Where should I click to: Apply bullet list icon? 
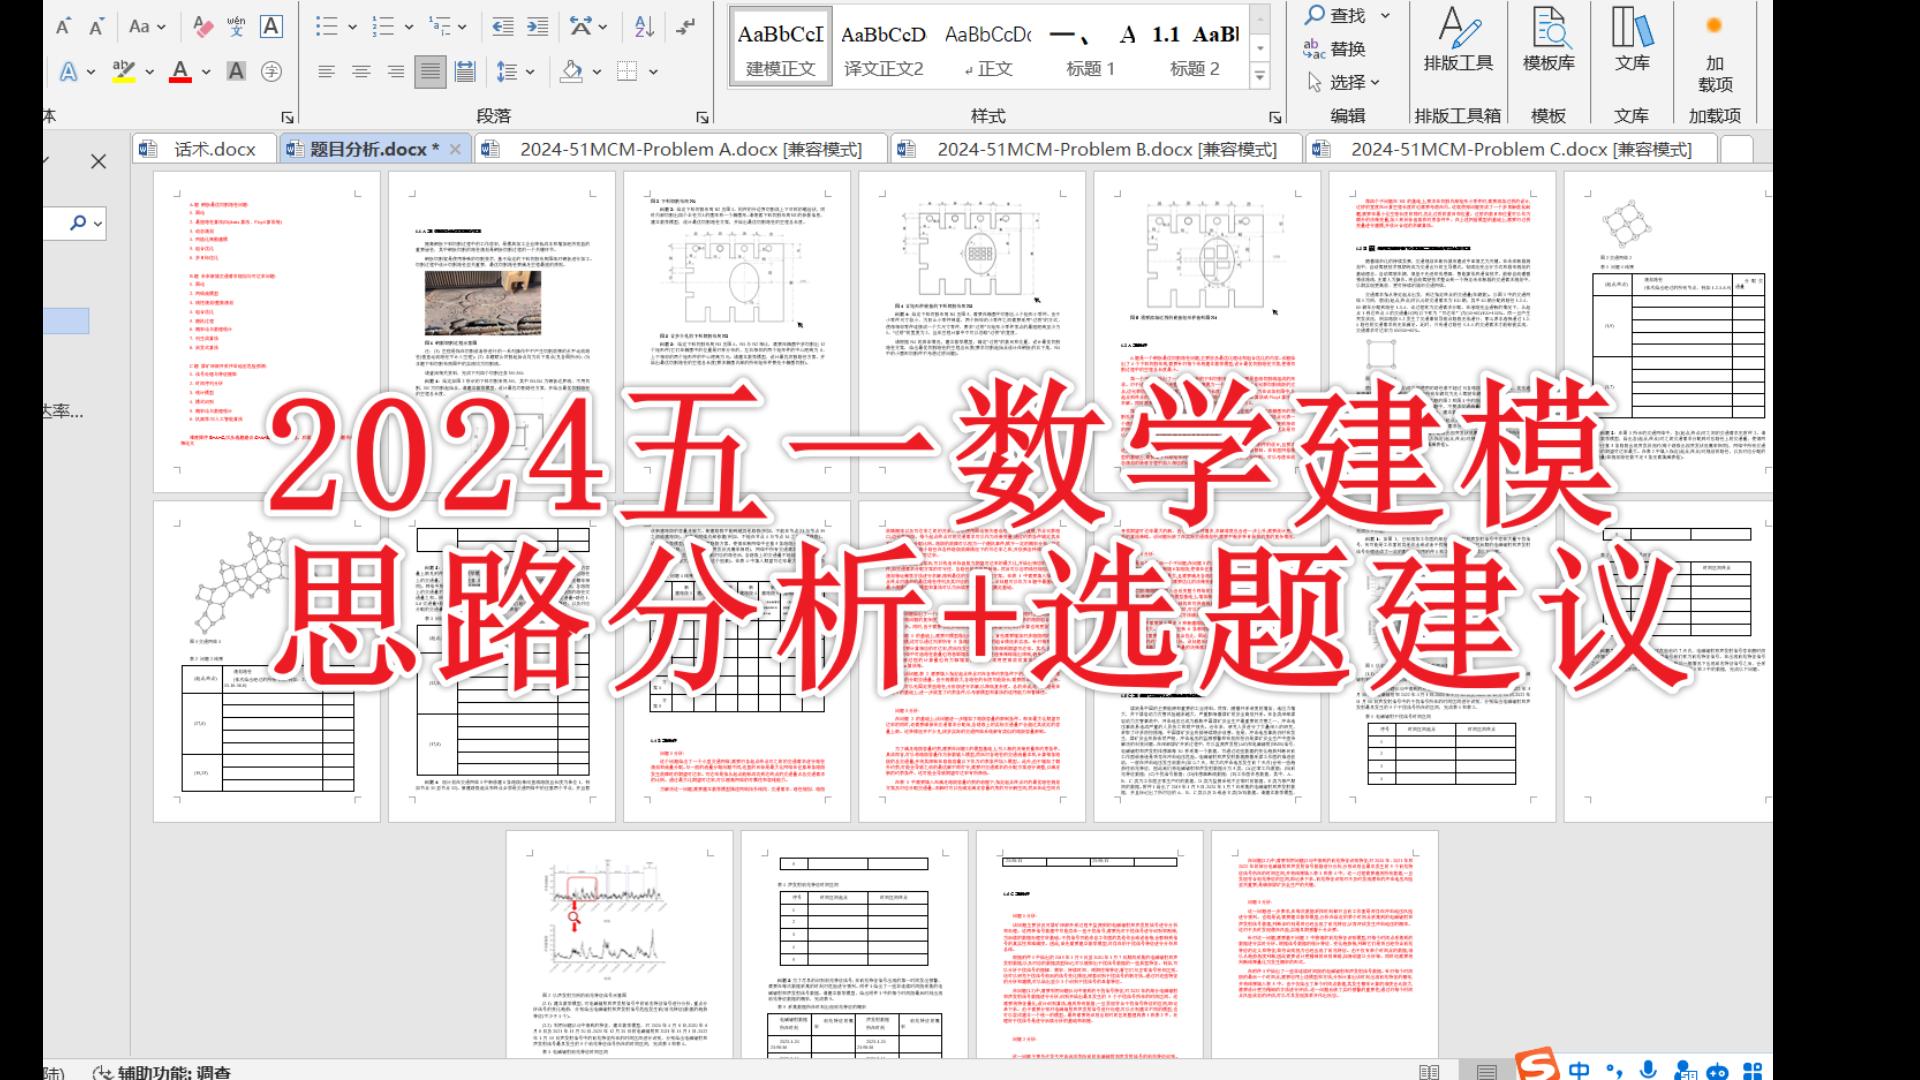(326, 27)
